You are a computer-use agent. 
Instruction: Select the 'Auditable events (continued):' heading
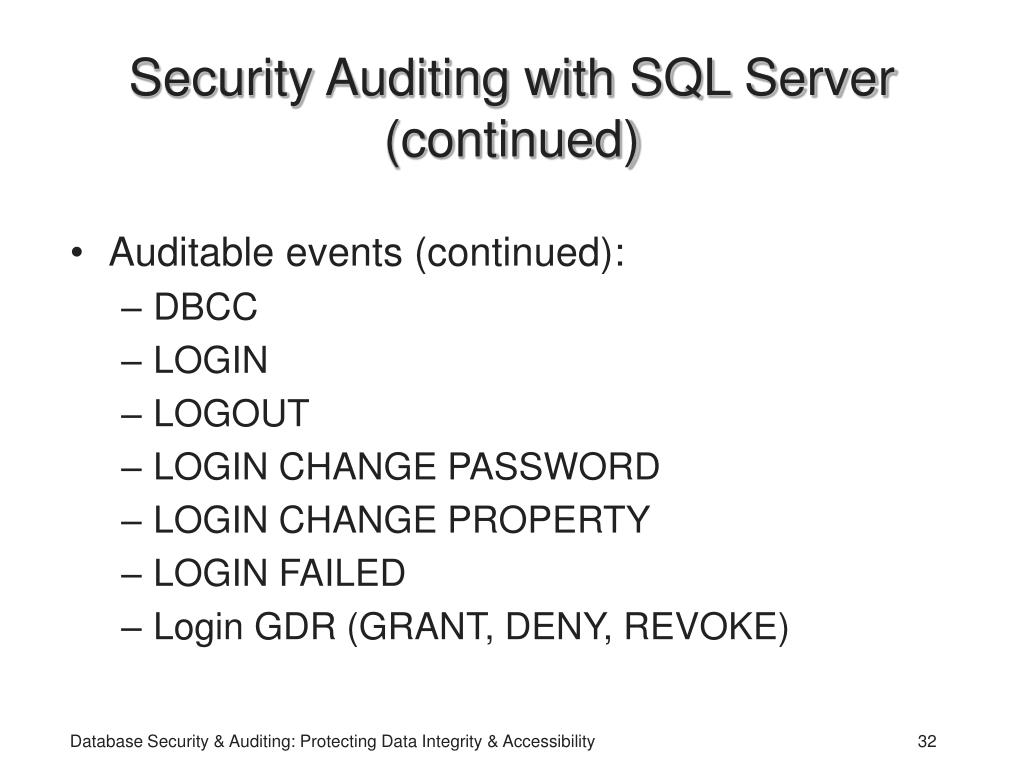pos(366,253)
